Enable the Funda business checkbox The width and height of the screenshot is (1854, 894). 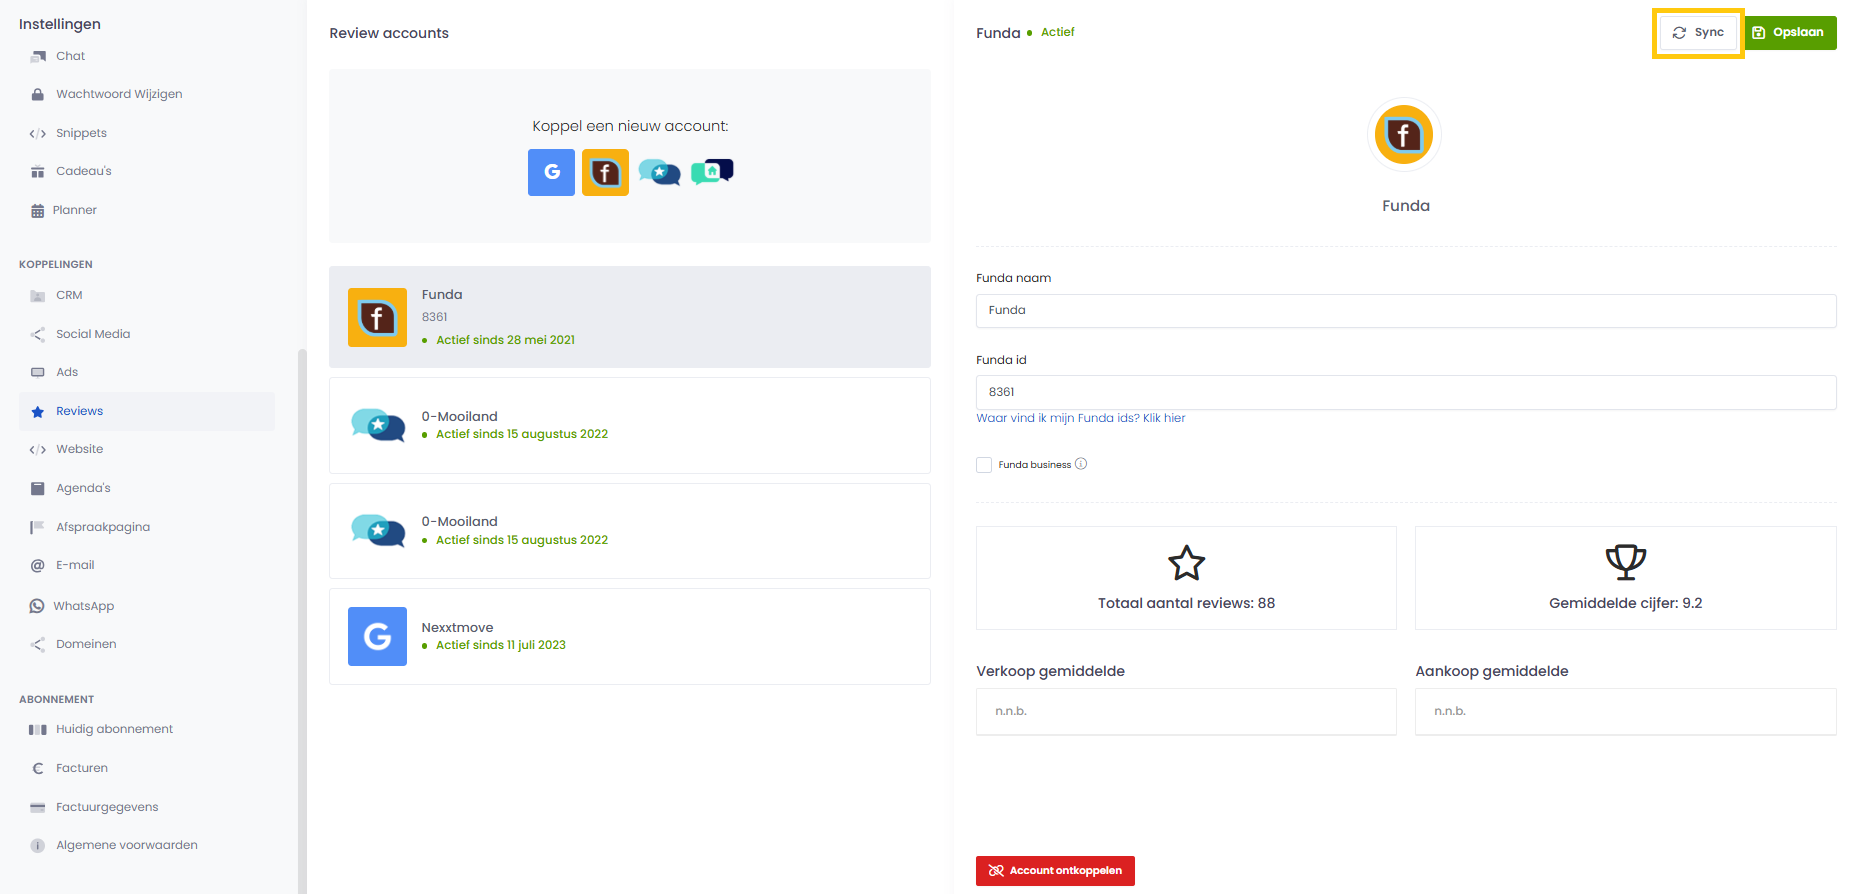pyautogui.click(x=984, y=465)
